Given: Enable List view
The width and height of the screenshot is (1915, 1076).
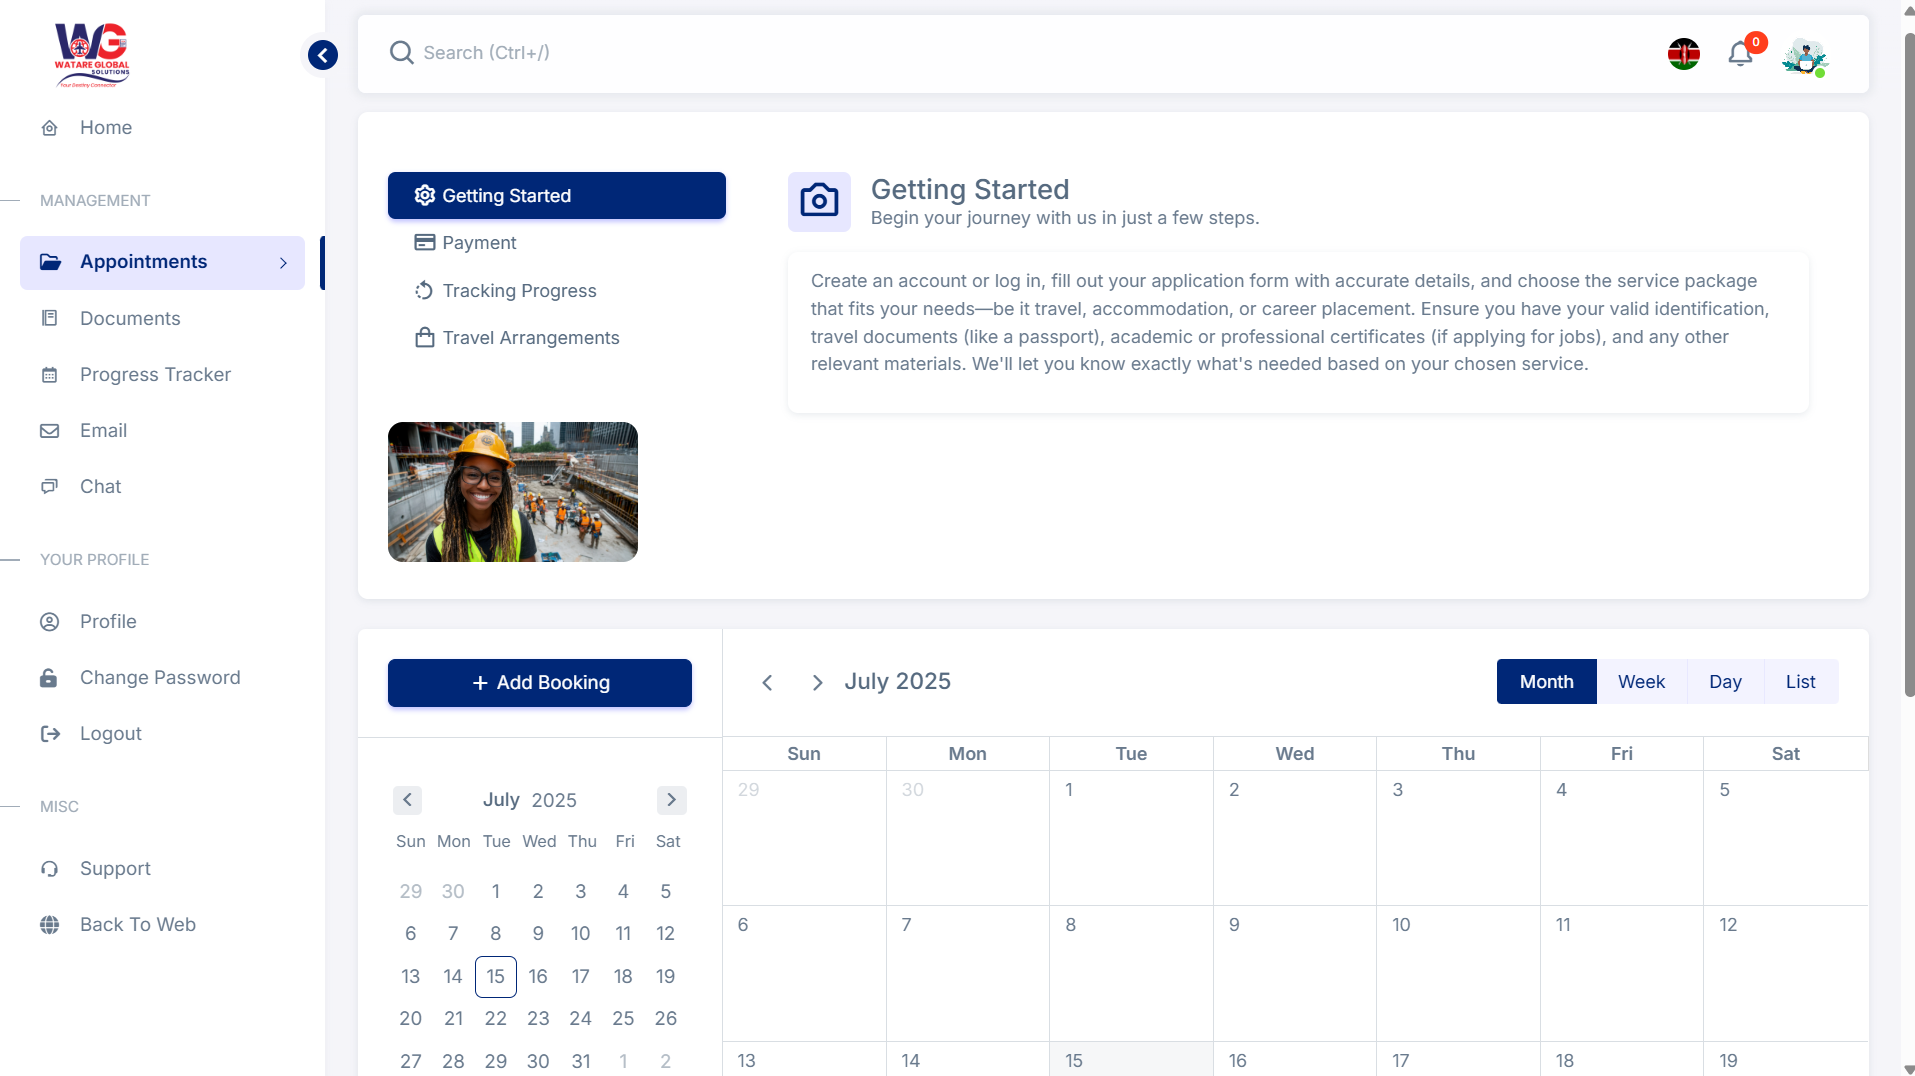Looking at the screenshot, I should [x=1799, y=681].
